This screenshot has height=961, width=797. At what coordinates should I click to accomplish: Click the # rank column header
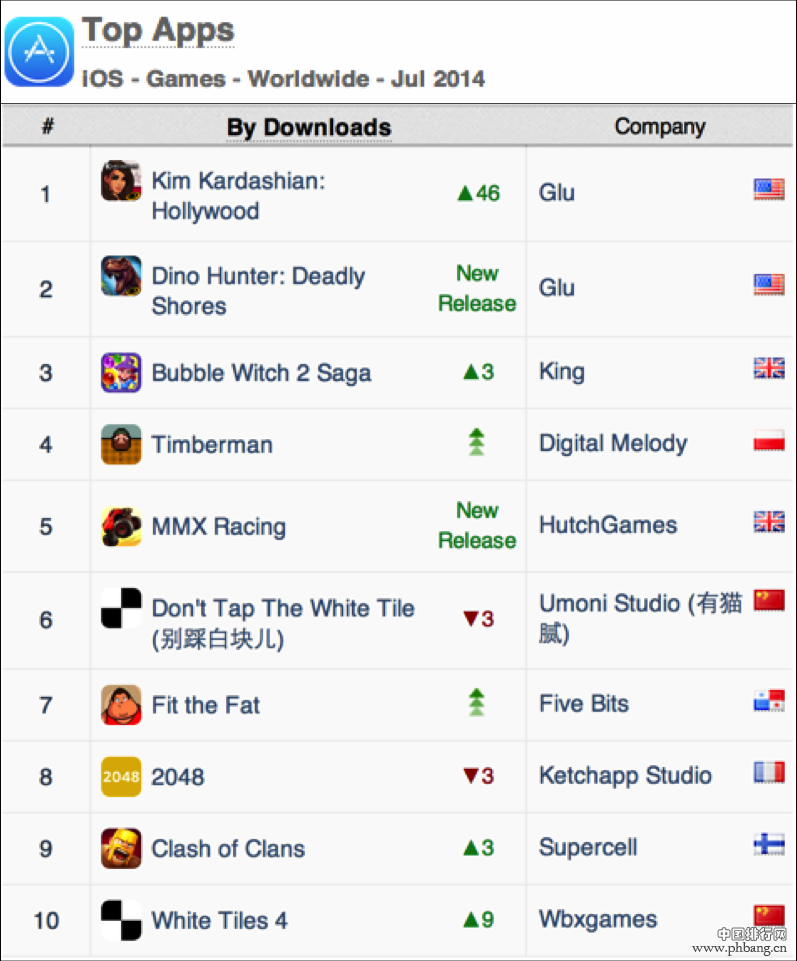[x=47, y=127]
